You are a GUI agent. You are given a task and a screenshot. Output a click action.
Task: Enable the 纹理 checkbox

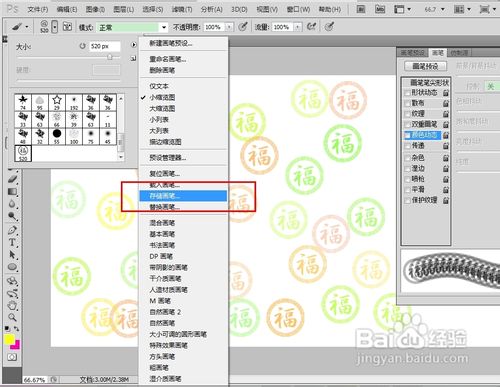[x=407, y=114]
